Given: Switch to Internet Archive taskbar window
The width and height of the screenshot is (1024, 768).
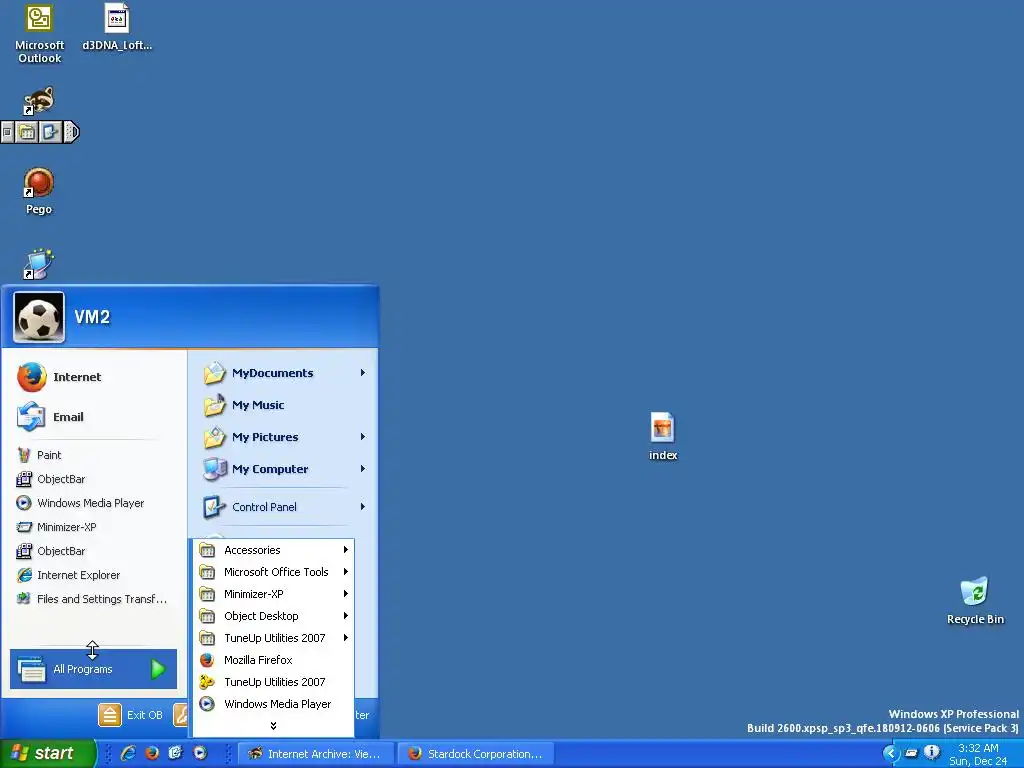Looking at the screenshot, I should (315, 754).
